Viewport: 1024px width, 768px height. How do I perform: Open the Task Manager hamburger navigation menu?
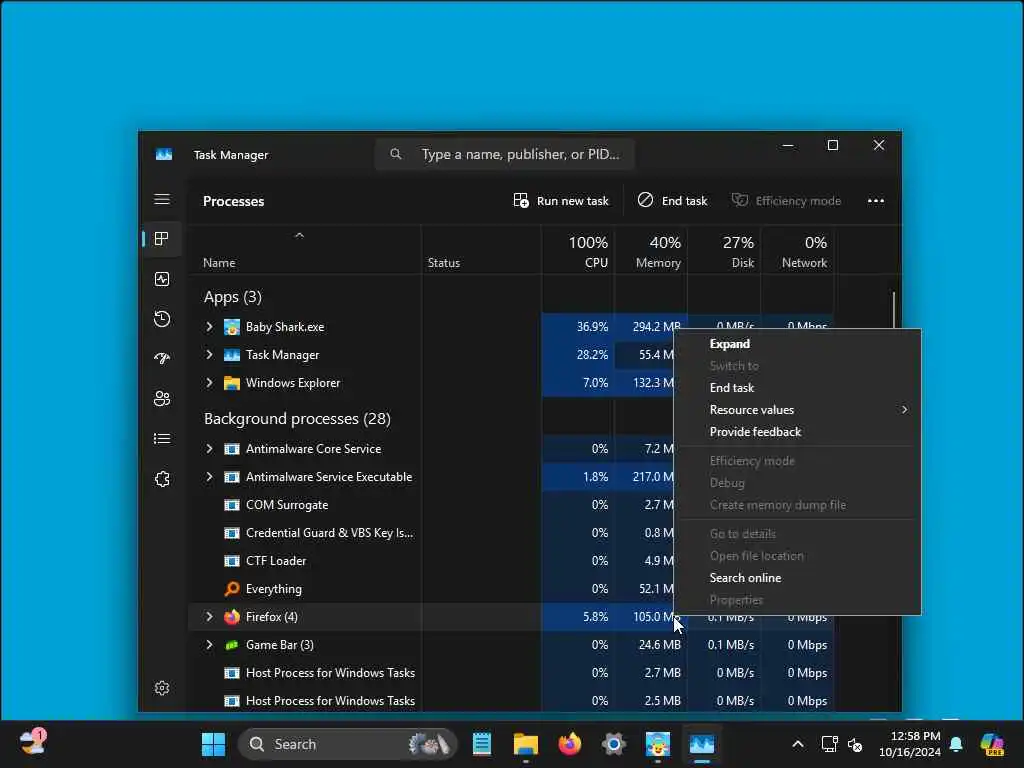click(162, 199)
